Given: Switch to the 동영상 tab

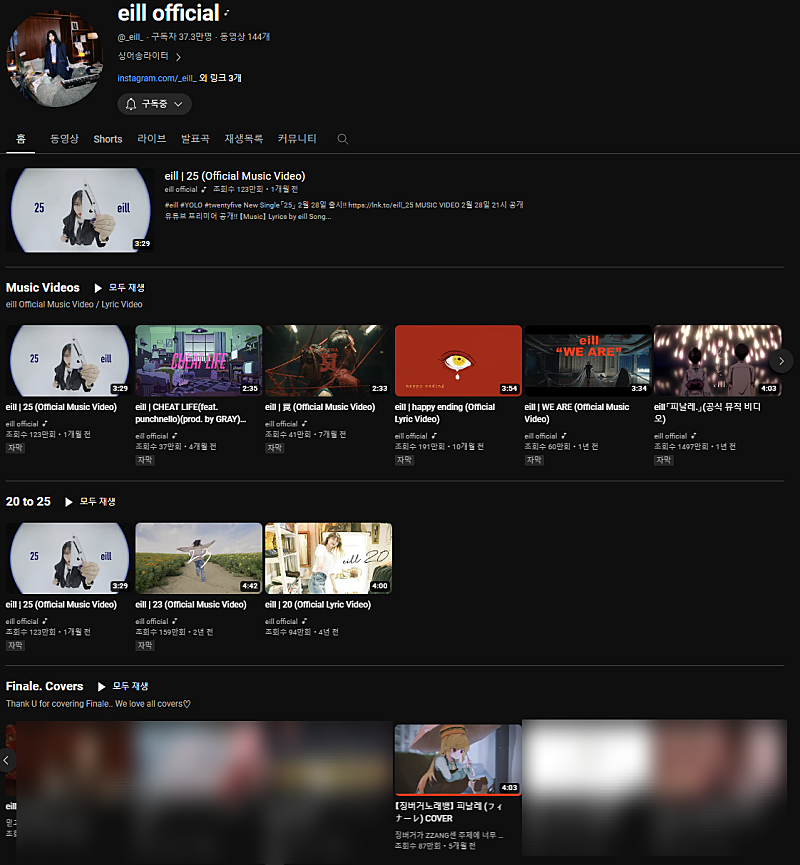Looking at the screenshot, I should click(x=64, y=139).
